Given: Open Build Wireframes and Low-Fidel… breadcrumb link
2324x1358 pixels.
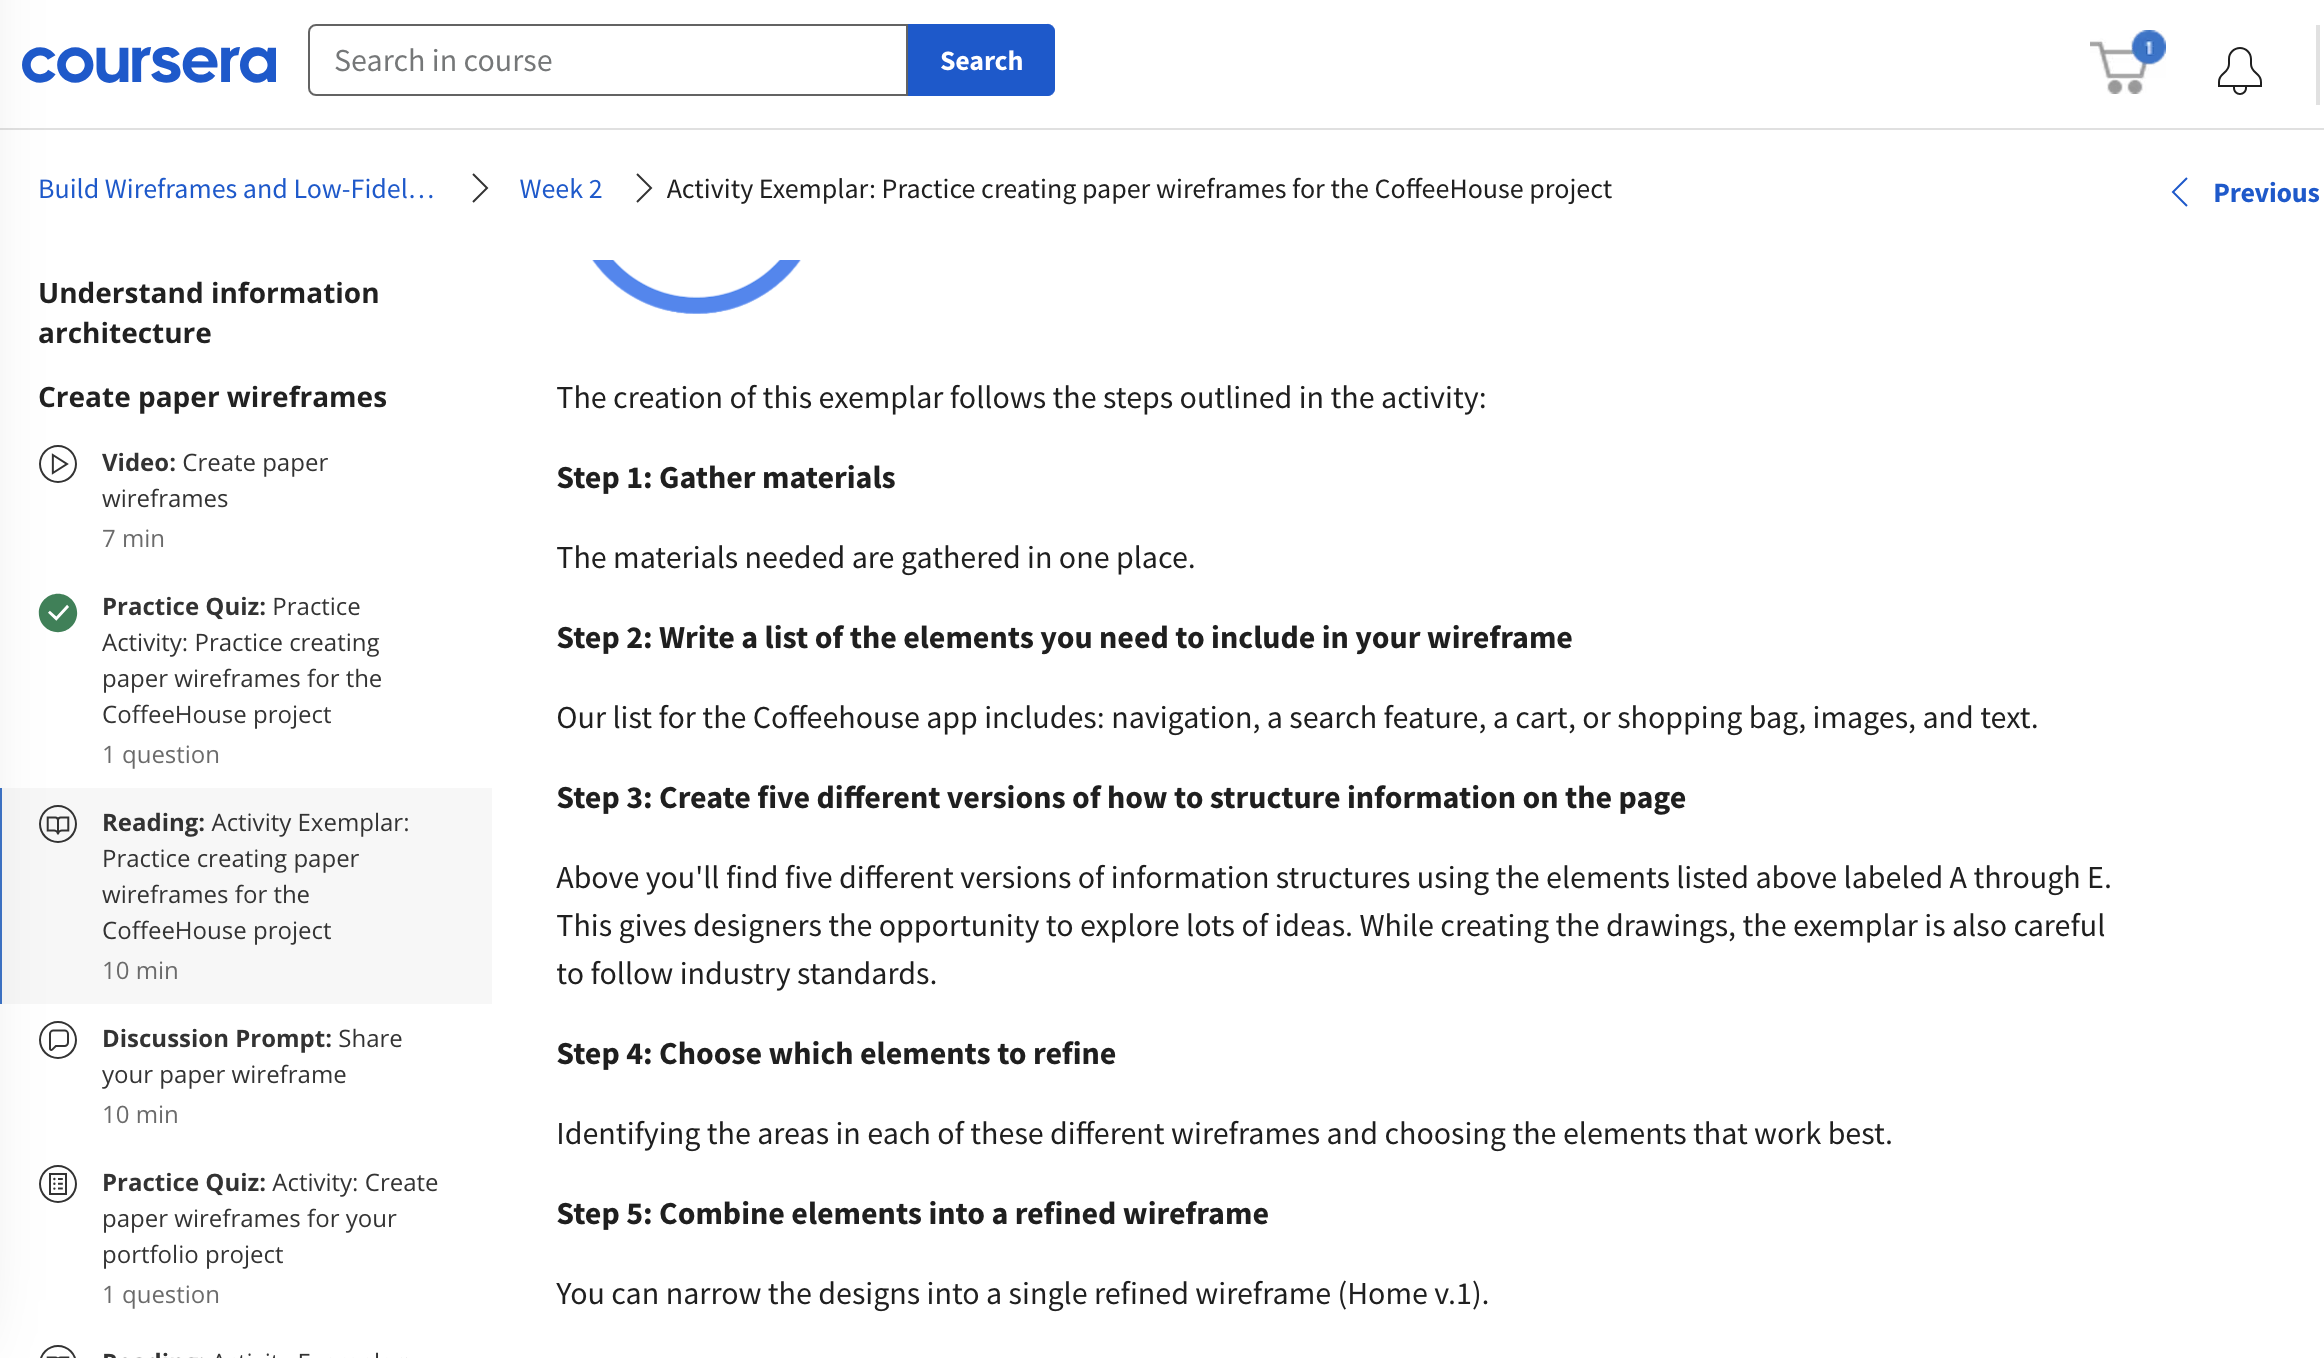Looking at the screenshot, I should (236, 189).
